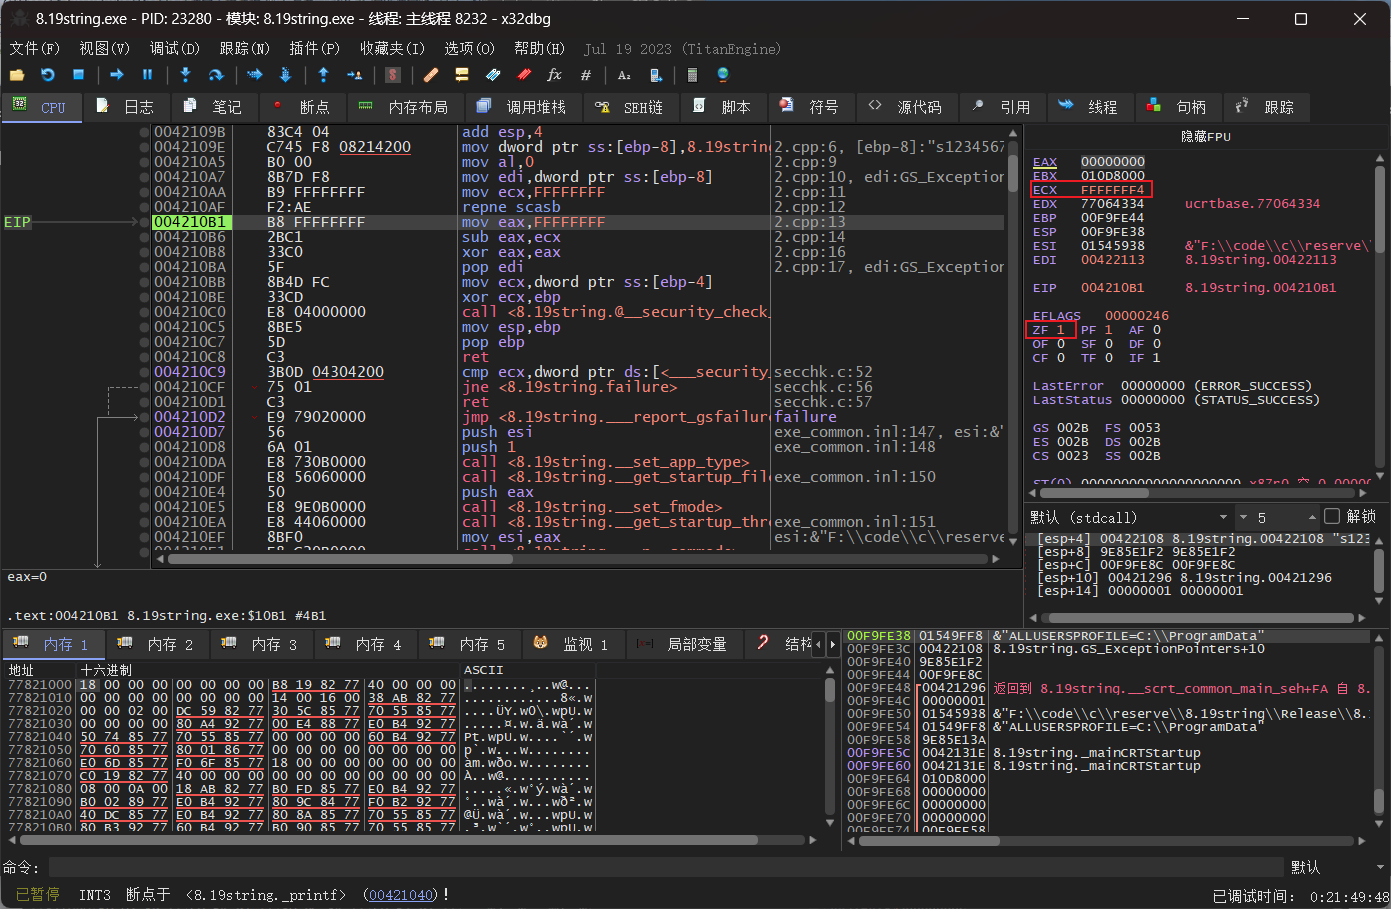Click the 隐藏FPU button
This screenshot has width=1391, height=909.
[x=1205, y=136]
